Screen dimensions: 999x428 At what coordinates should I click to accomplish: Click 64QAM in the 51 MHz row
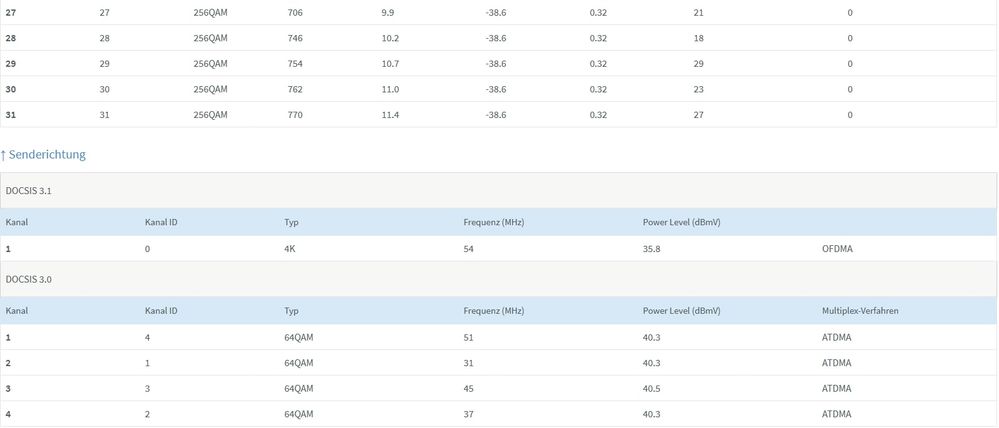[299, 338]
